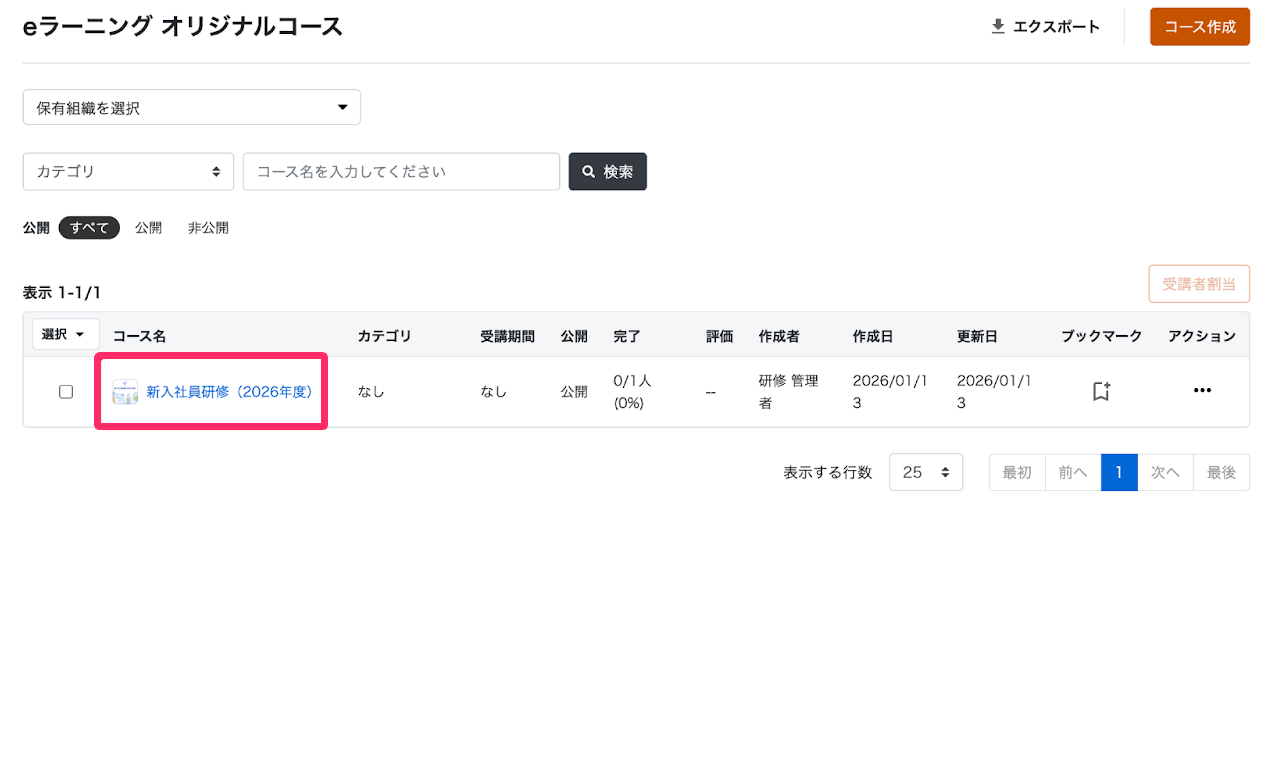Image resolution: width=1284 pixels, height=763 pixels.
Task: Go to 前へ page
Action: [1073, 472]
